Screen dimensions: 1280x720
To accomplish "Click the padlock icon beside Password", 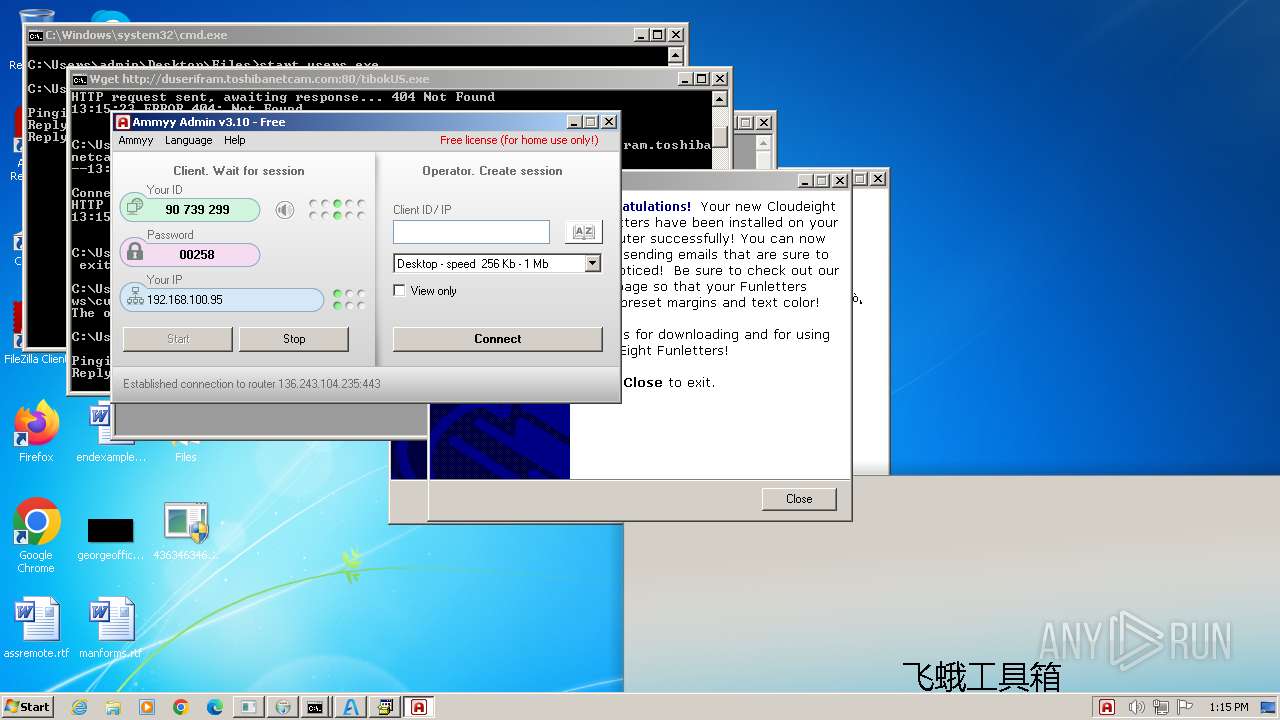I will coord(135,253).
